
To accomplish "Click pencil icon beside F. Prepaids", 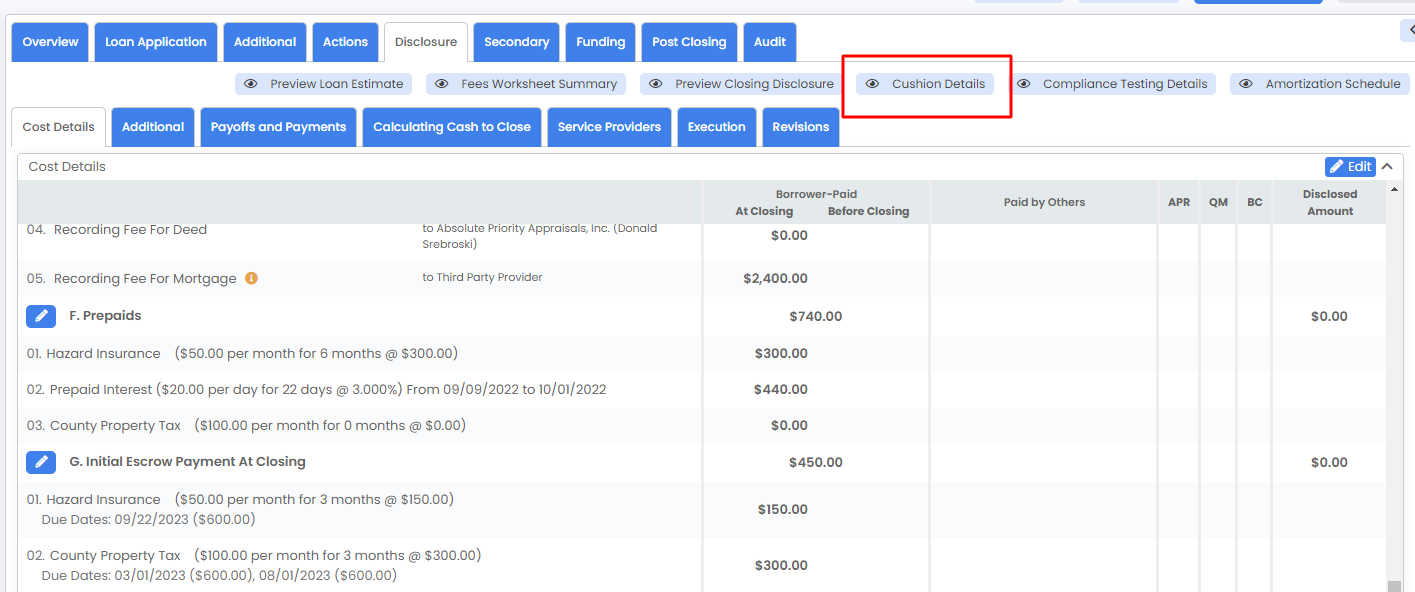I will tap(40, 316).
